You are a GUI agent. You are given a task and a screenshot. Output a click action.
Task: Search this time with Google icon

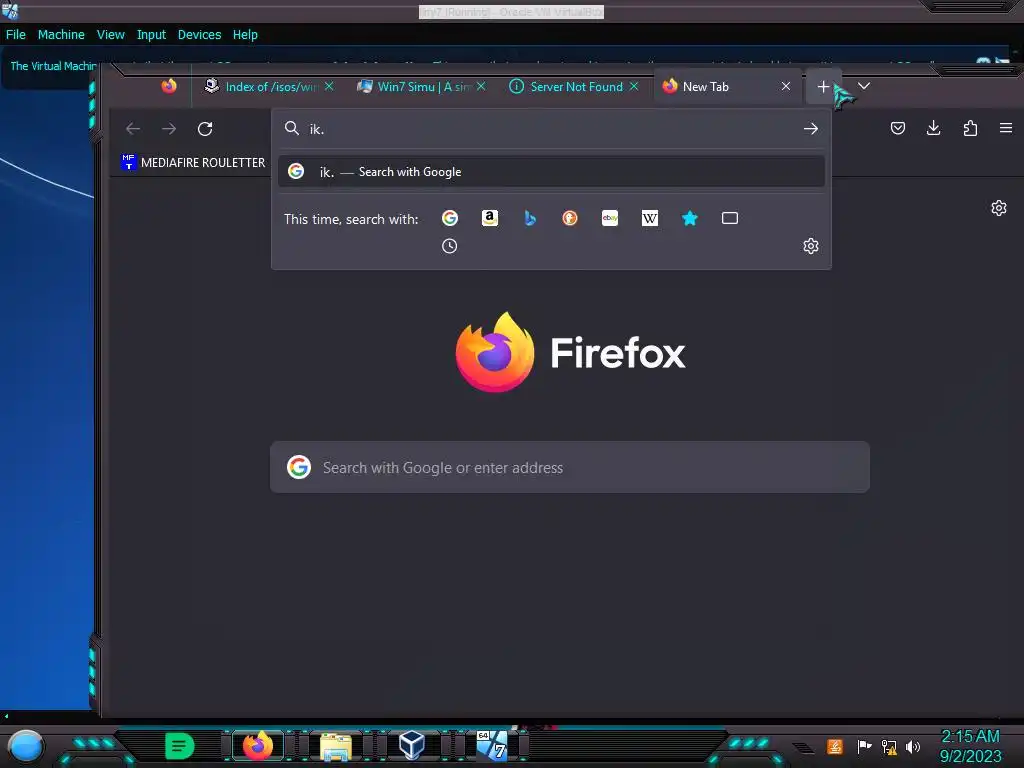coord(449,218)
